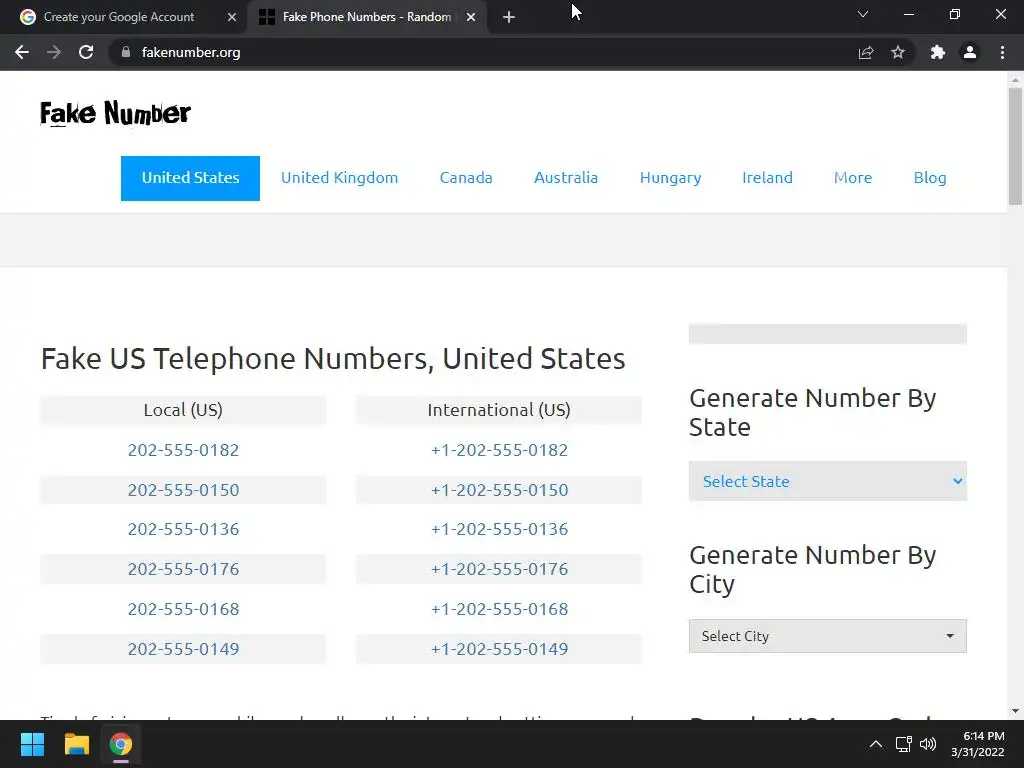Screen dimensions: 1024x768
Task: Open the Extensions puzzle icon
Action: click(938, 52)
